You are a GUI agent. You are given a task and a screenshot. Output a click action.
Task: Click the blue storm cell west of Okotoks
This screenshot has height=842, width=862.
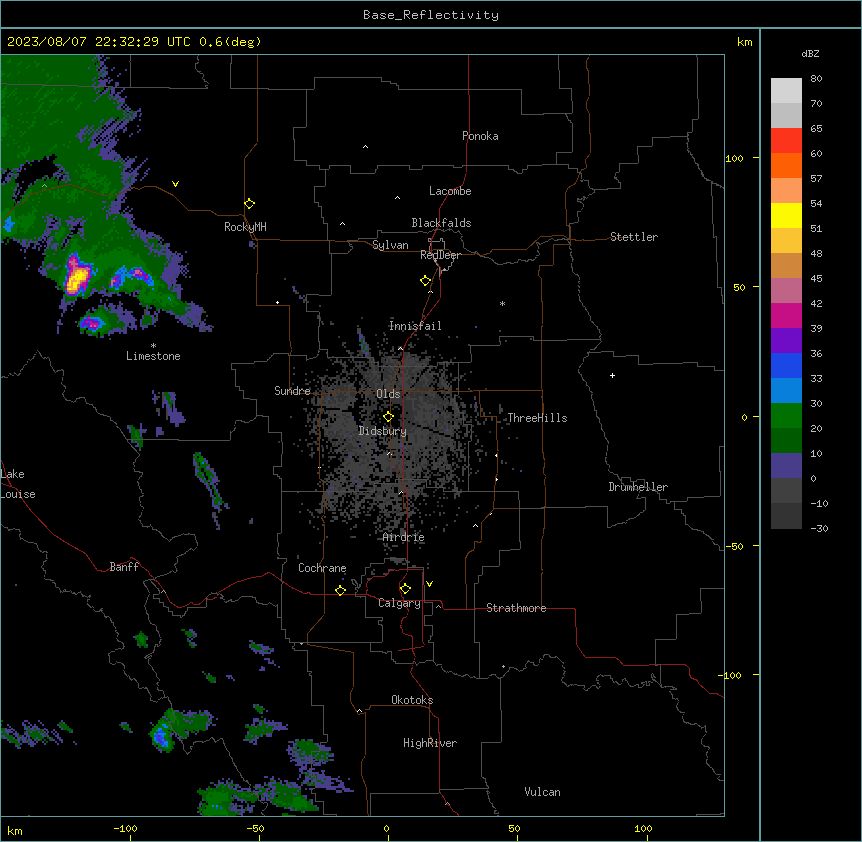pyautogui.click(x=161, y=735)
